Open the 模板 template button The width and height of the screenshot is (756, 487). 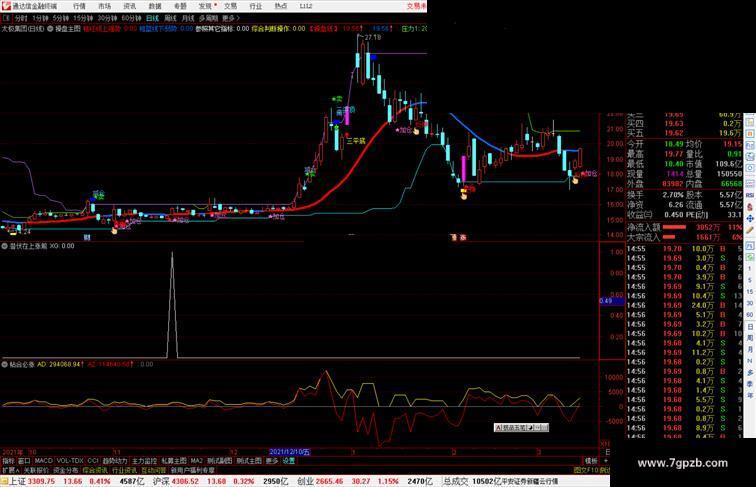coord(591,461)
